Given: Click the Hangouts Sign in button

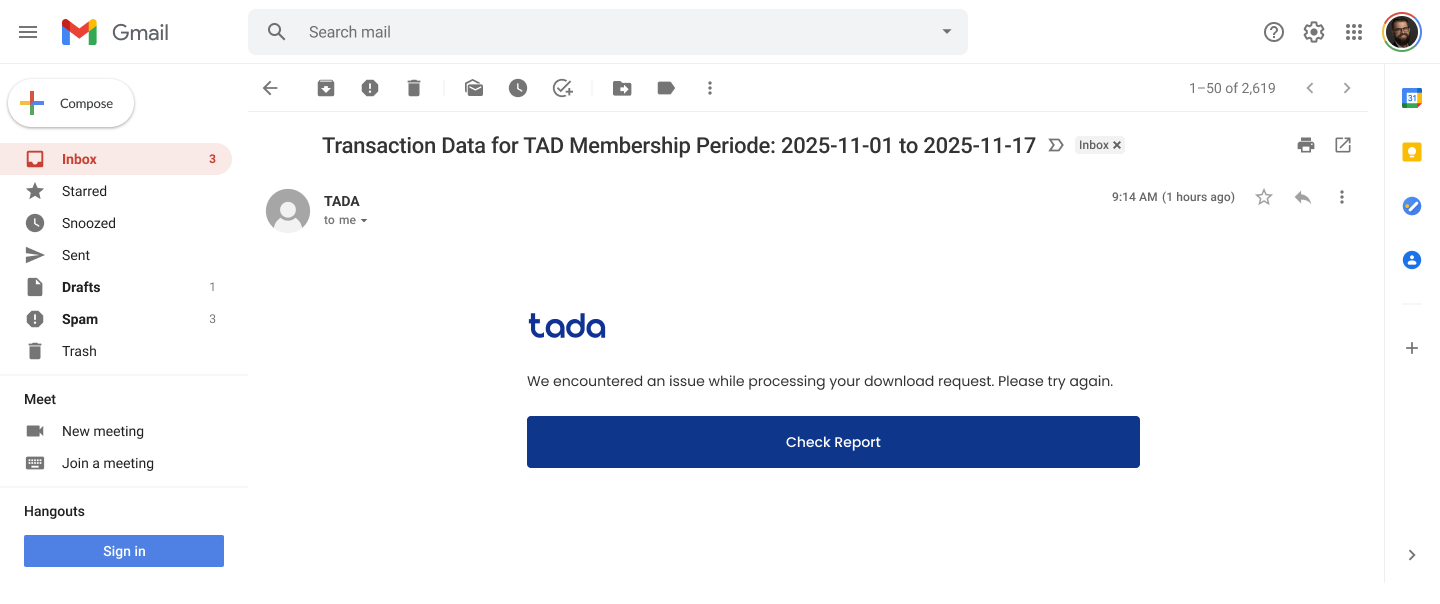Looking at the screenshot, I should pyautogui.click(x=124, y=551).
